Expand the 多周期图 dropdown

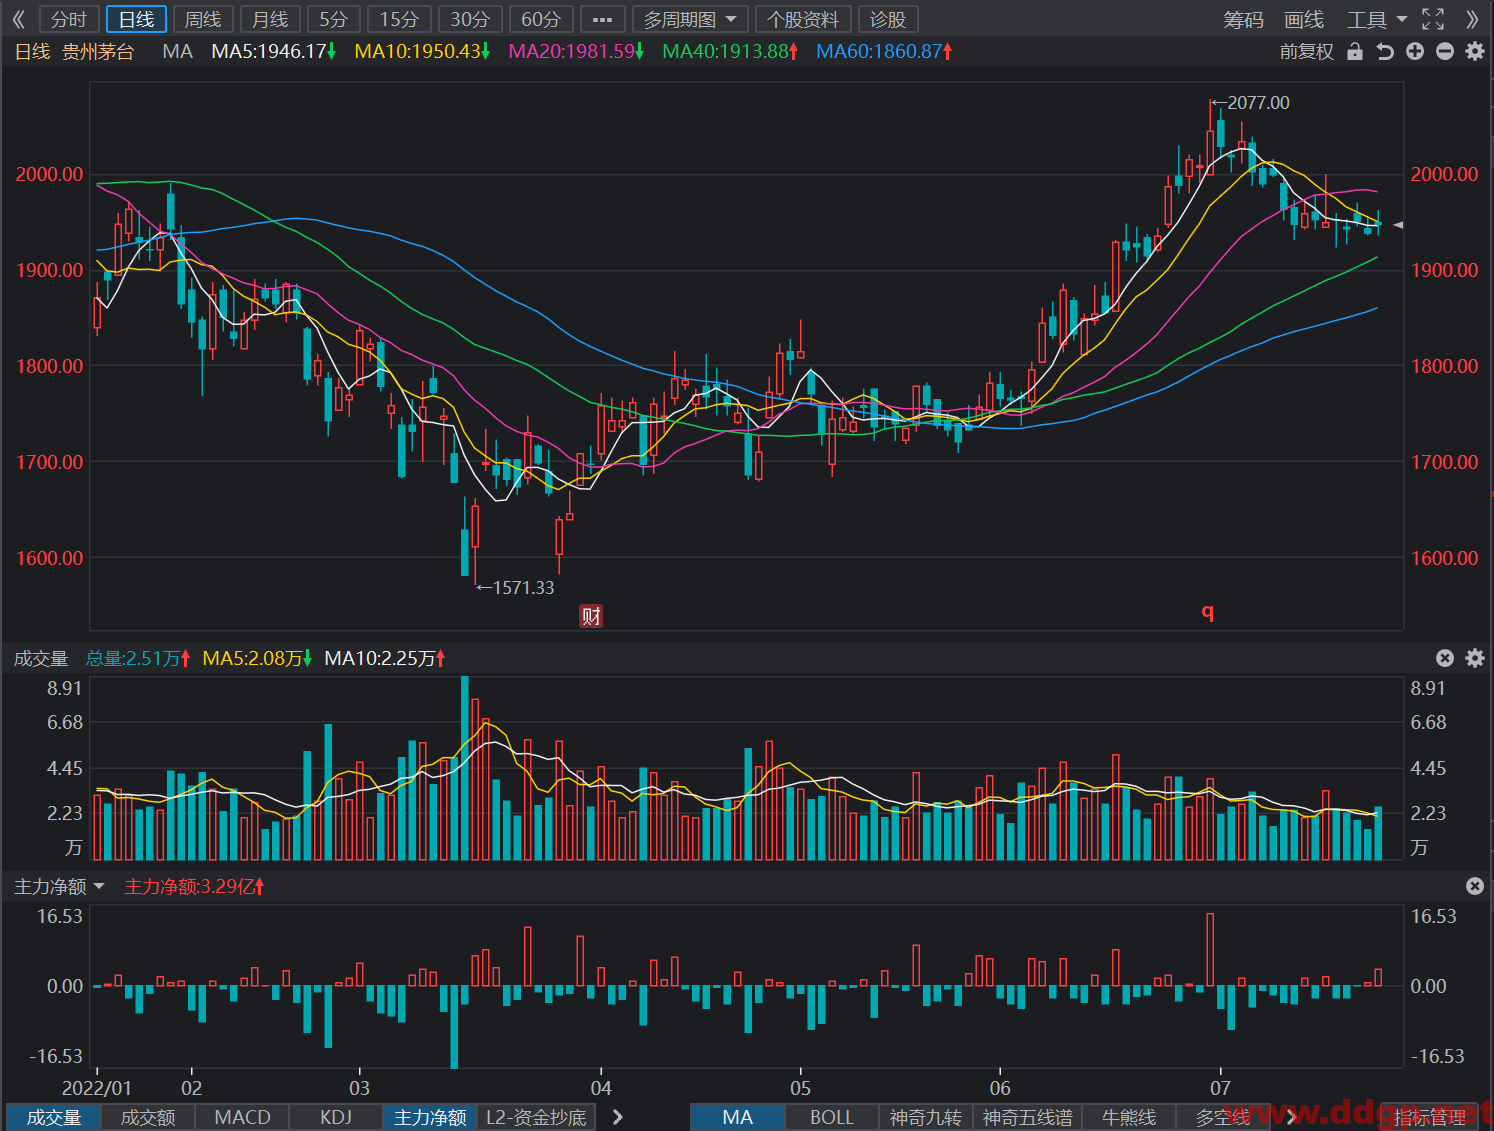pos(690,19)
